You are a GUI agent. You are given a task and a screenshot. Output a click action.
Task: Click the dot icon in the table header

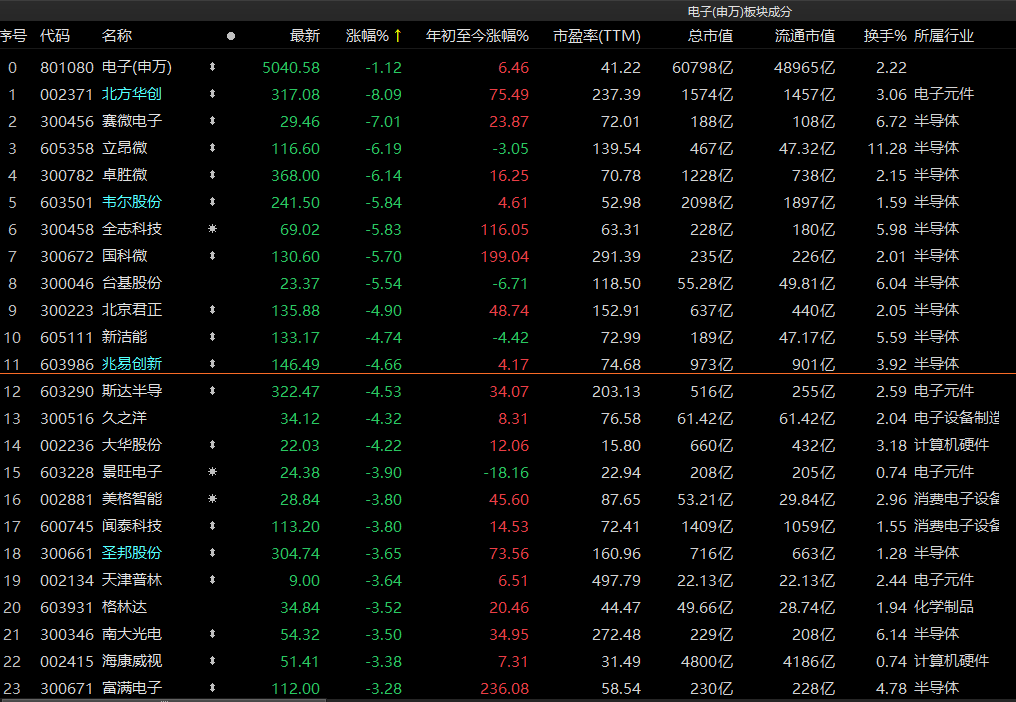click(x=231, y=36)
